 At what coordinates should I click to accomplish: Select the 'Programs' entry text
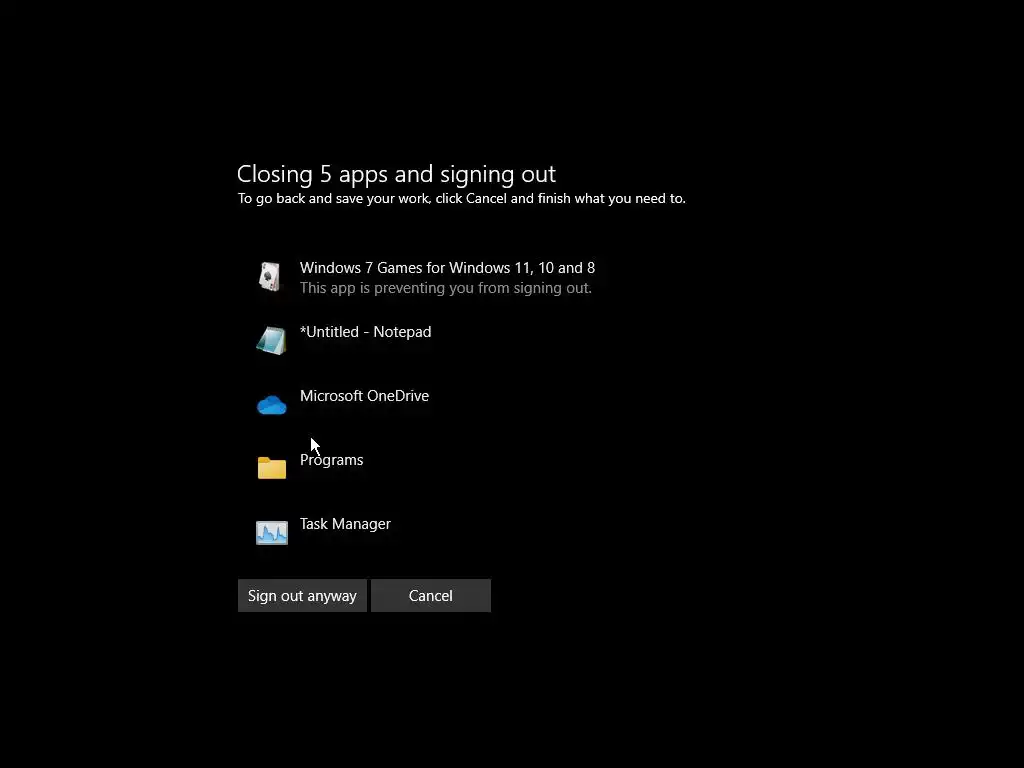[x=332, y=460]
